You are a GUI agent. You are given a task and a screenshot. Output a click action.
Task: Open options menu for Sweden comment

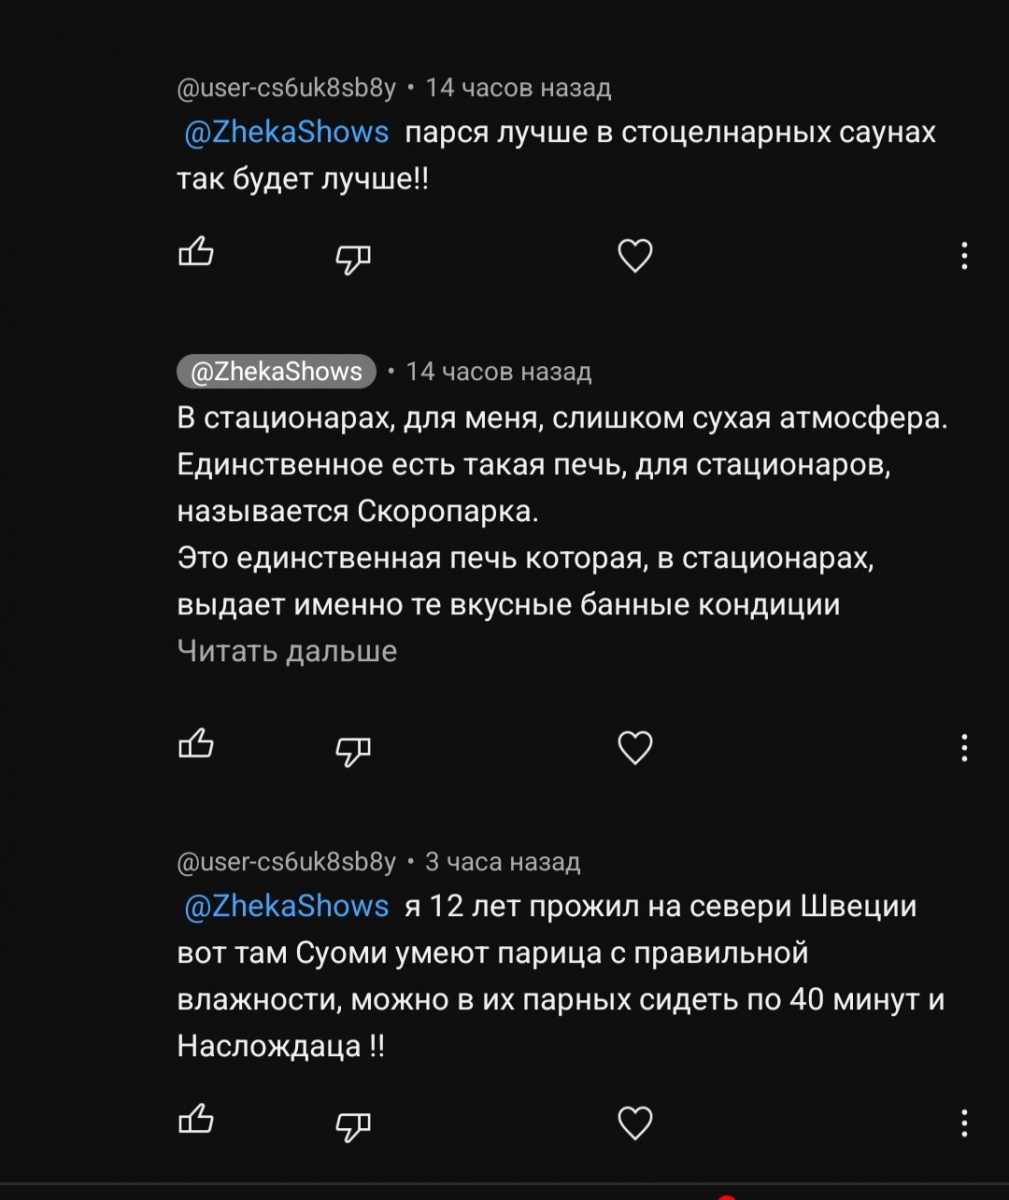[964, 1122]
